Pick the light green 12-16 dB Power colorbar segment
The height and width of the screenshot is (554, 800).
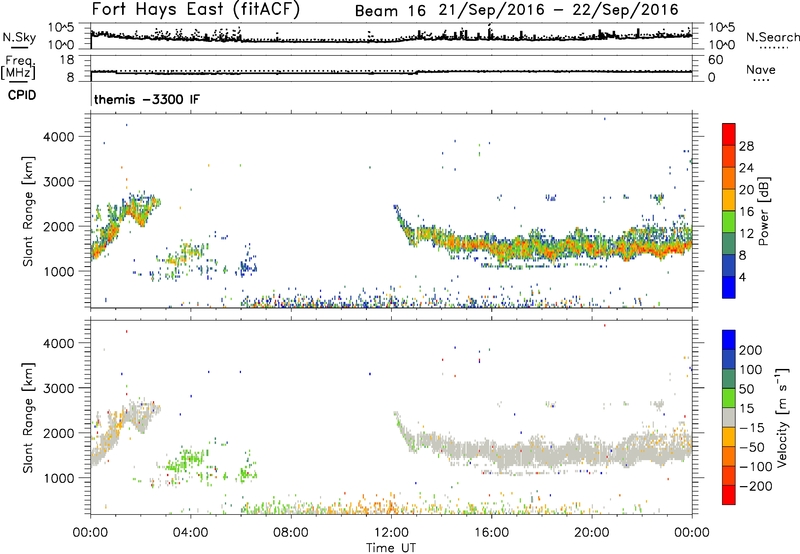[729, 222]
